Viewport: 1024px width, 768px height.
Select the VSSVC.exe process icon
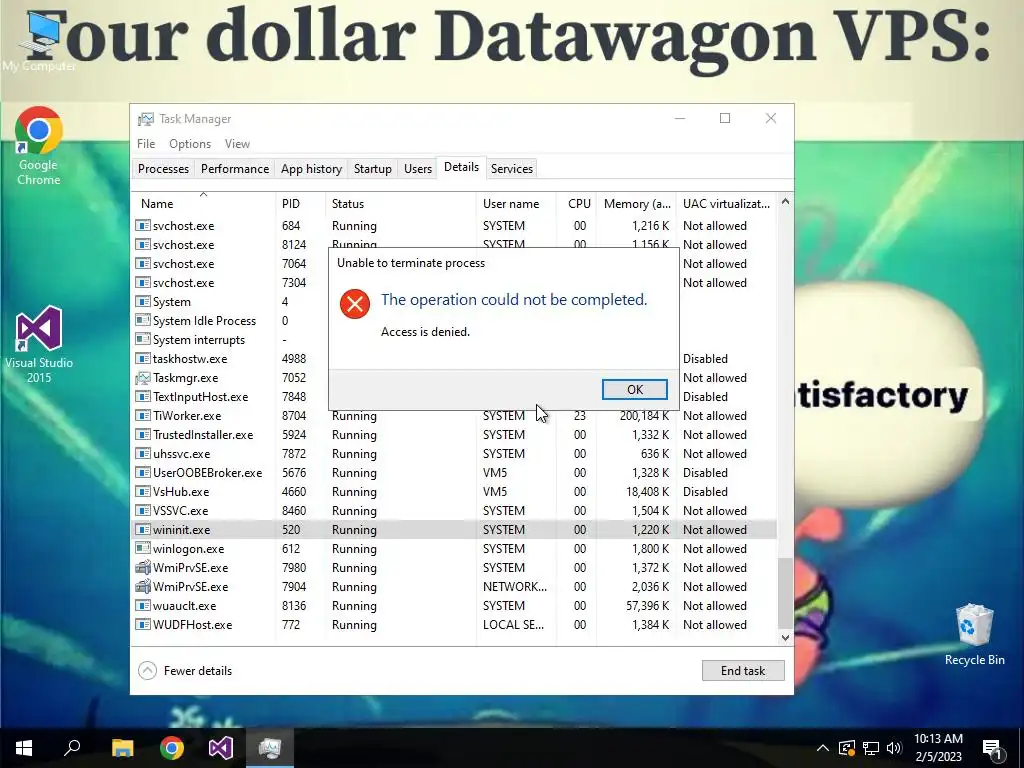coord(143,510)
